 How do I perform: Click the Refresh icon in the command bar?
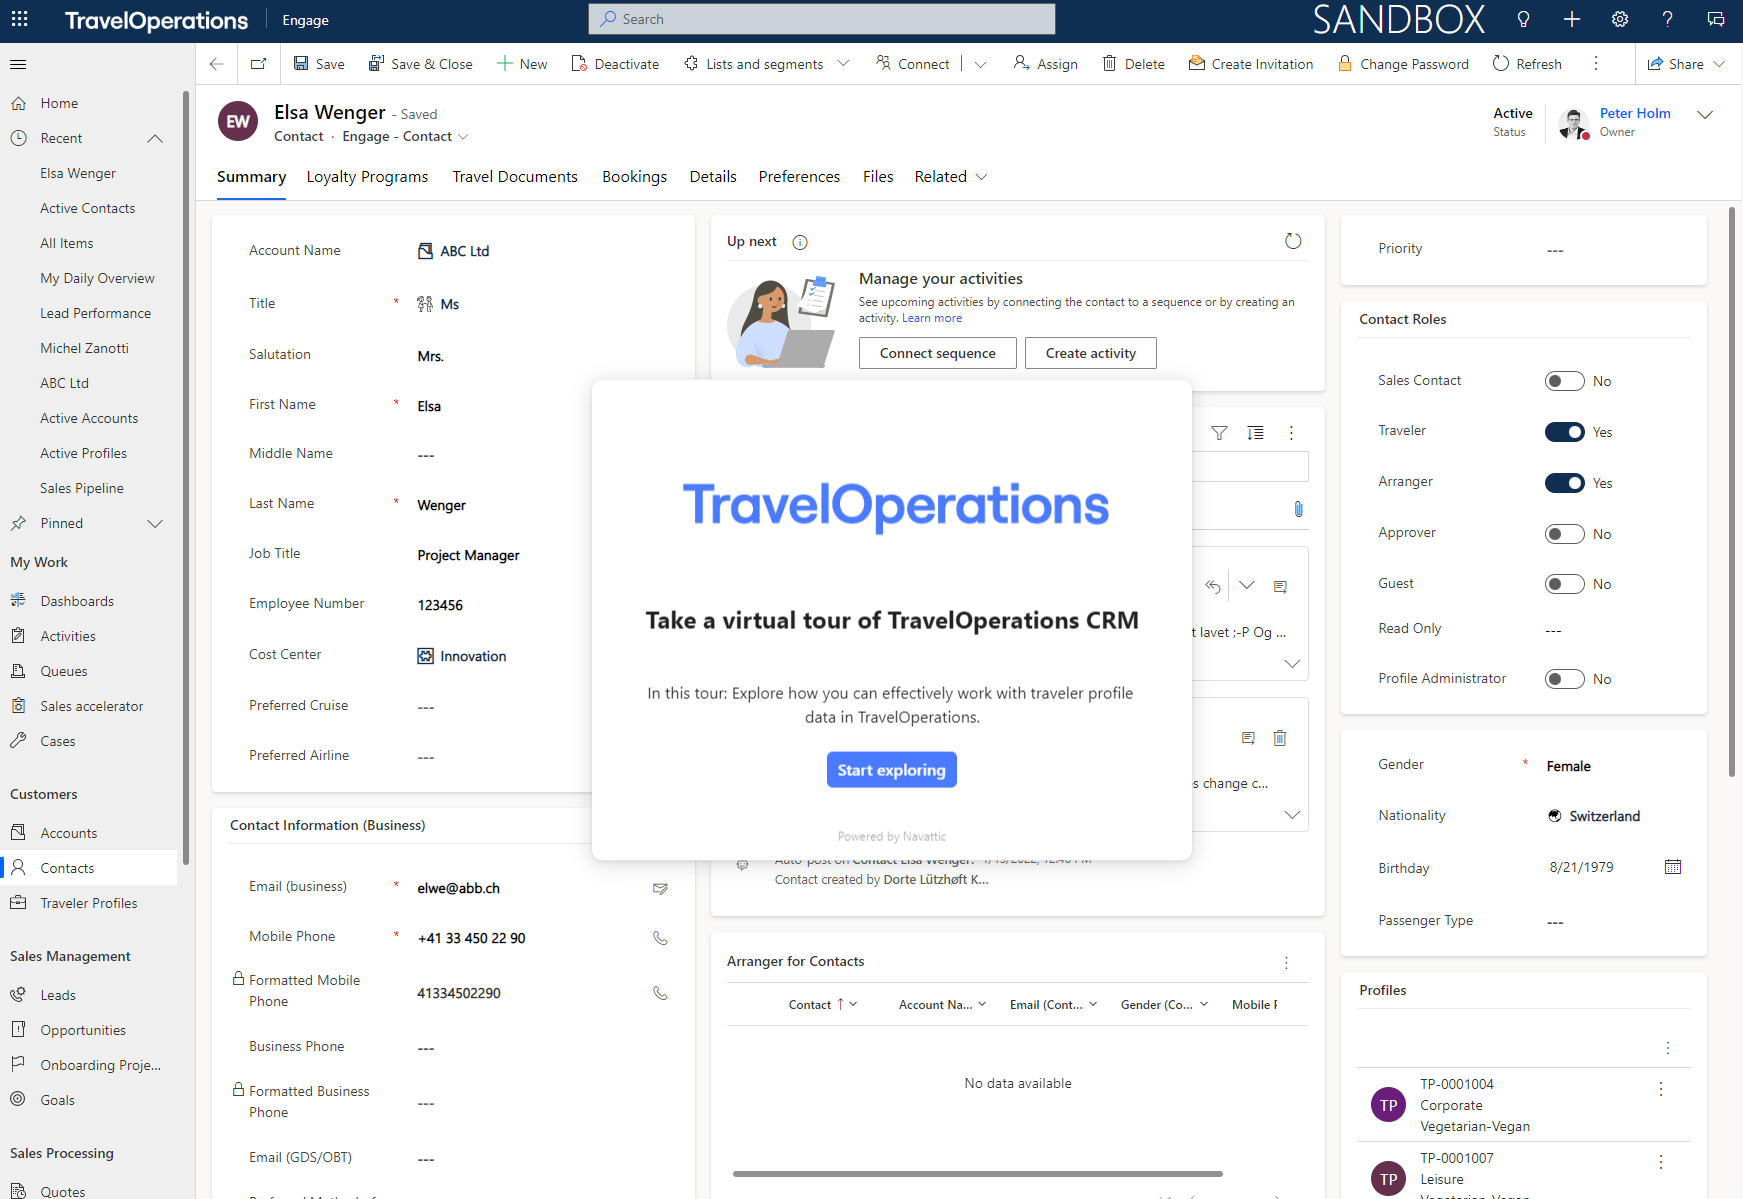1499,63
